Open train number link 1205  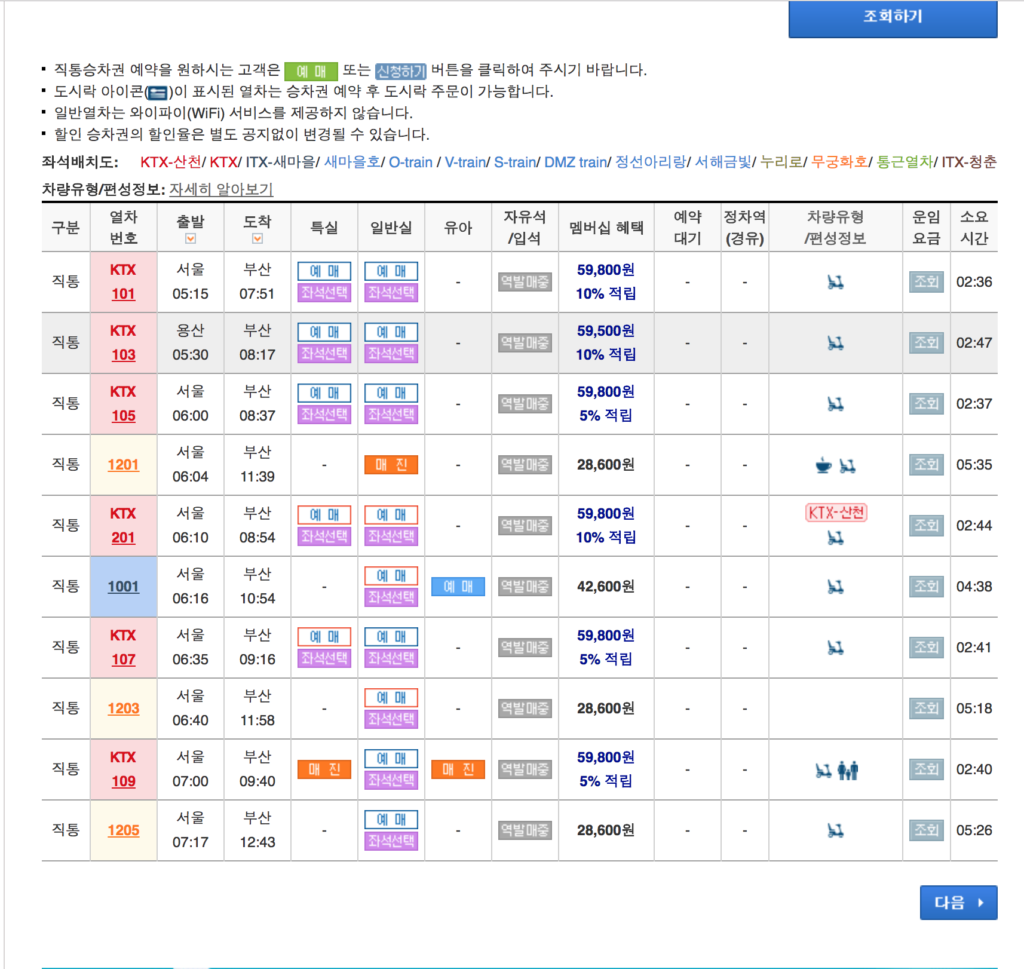(x=123, y=831)
